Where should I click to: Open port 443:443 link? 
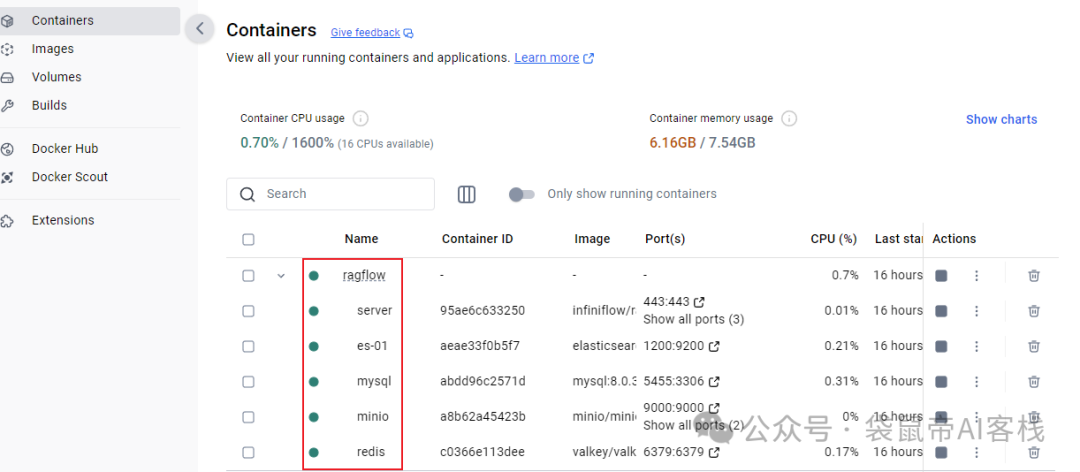pos(674,302)
